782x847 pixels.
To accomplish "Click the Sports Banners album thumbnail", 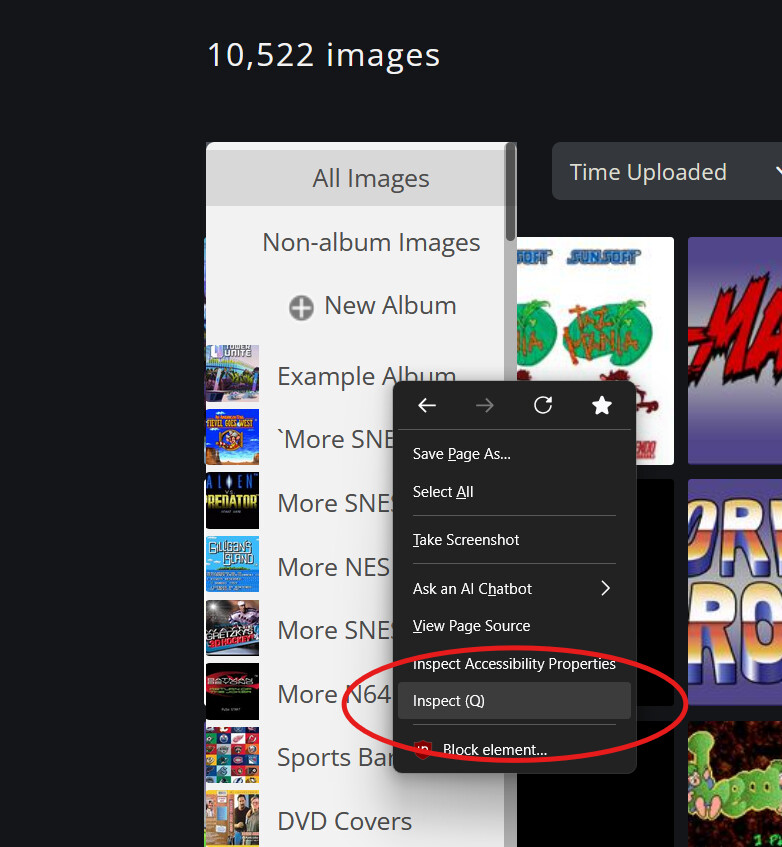I will 232,756.
